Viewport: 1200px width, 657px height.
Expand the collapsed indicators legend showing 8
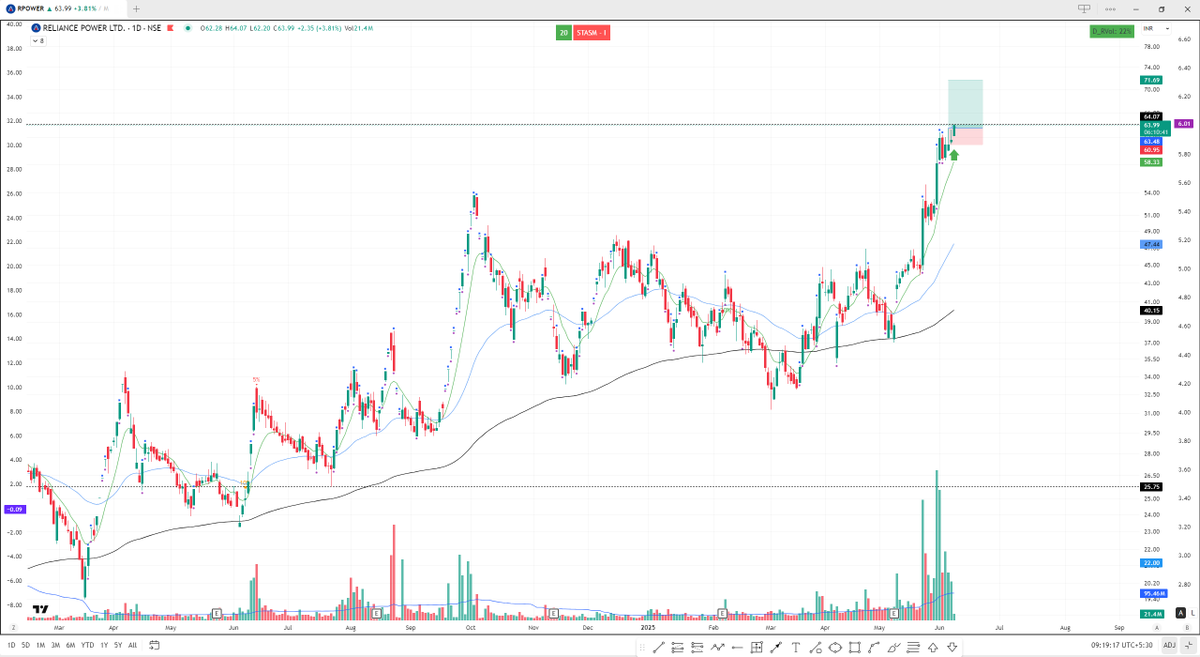coord(38,41)
